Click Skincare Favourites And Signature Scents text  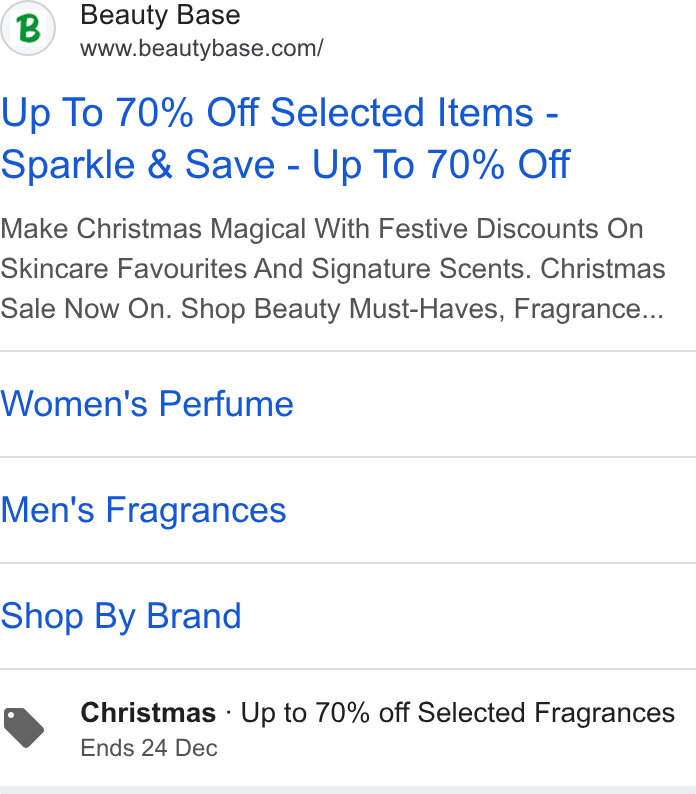[x=266, y=268]
